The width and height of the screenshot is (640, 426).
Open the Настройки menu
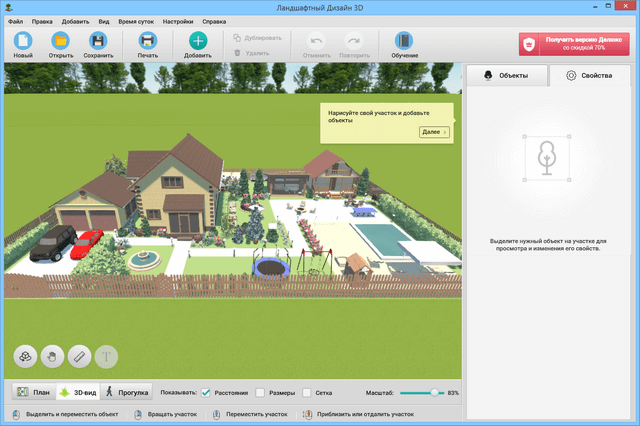pyautogui.click(x=179, y=20)
